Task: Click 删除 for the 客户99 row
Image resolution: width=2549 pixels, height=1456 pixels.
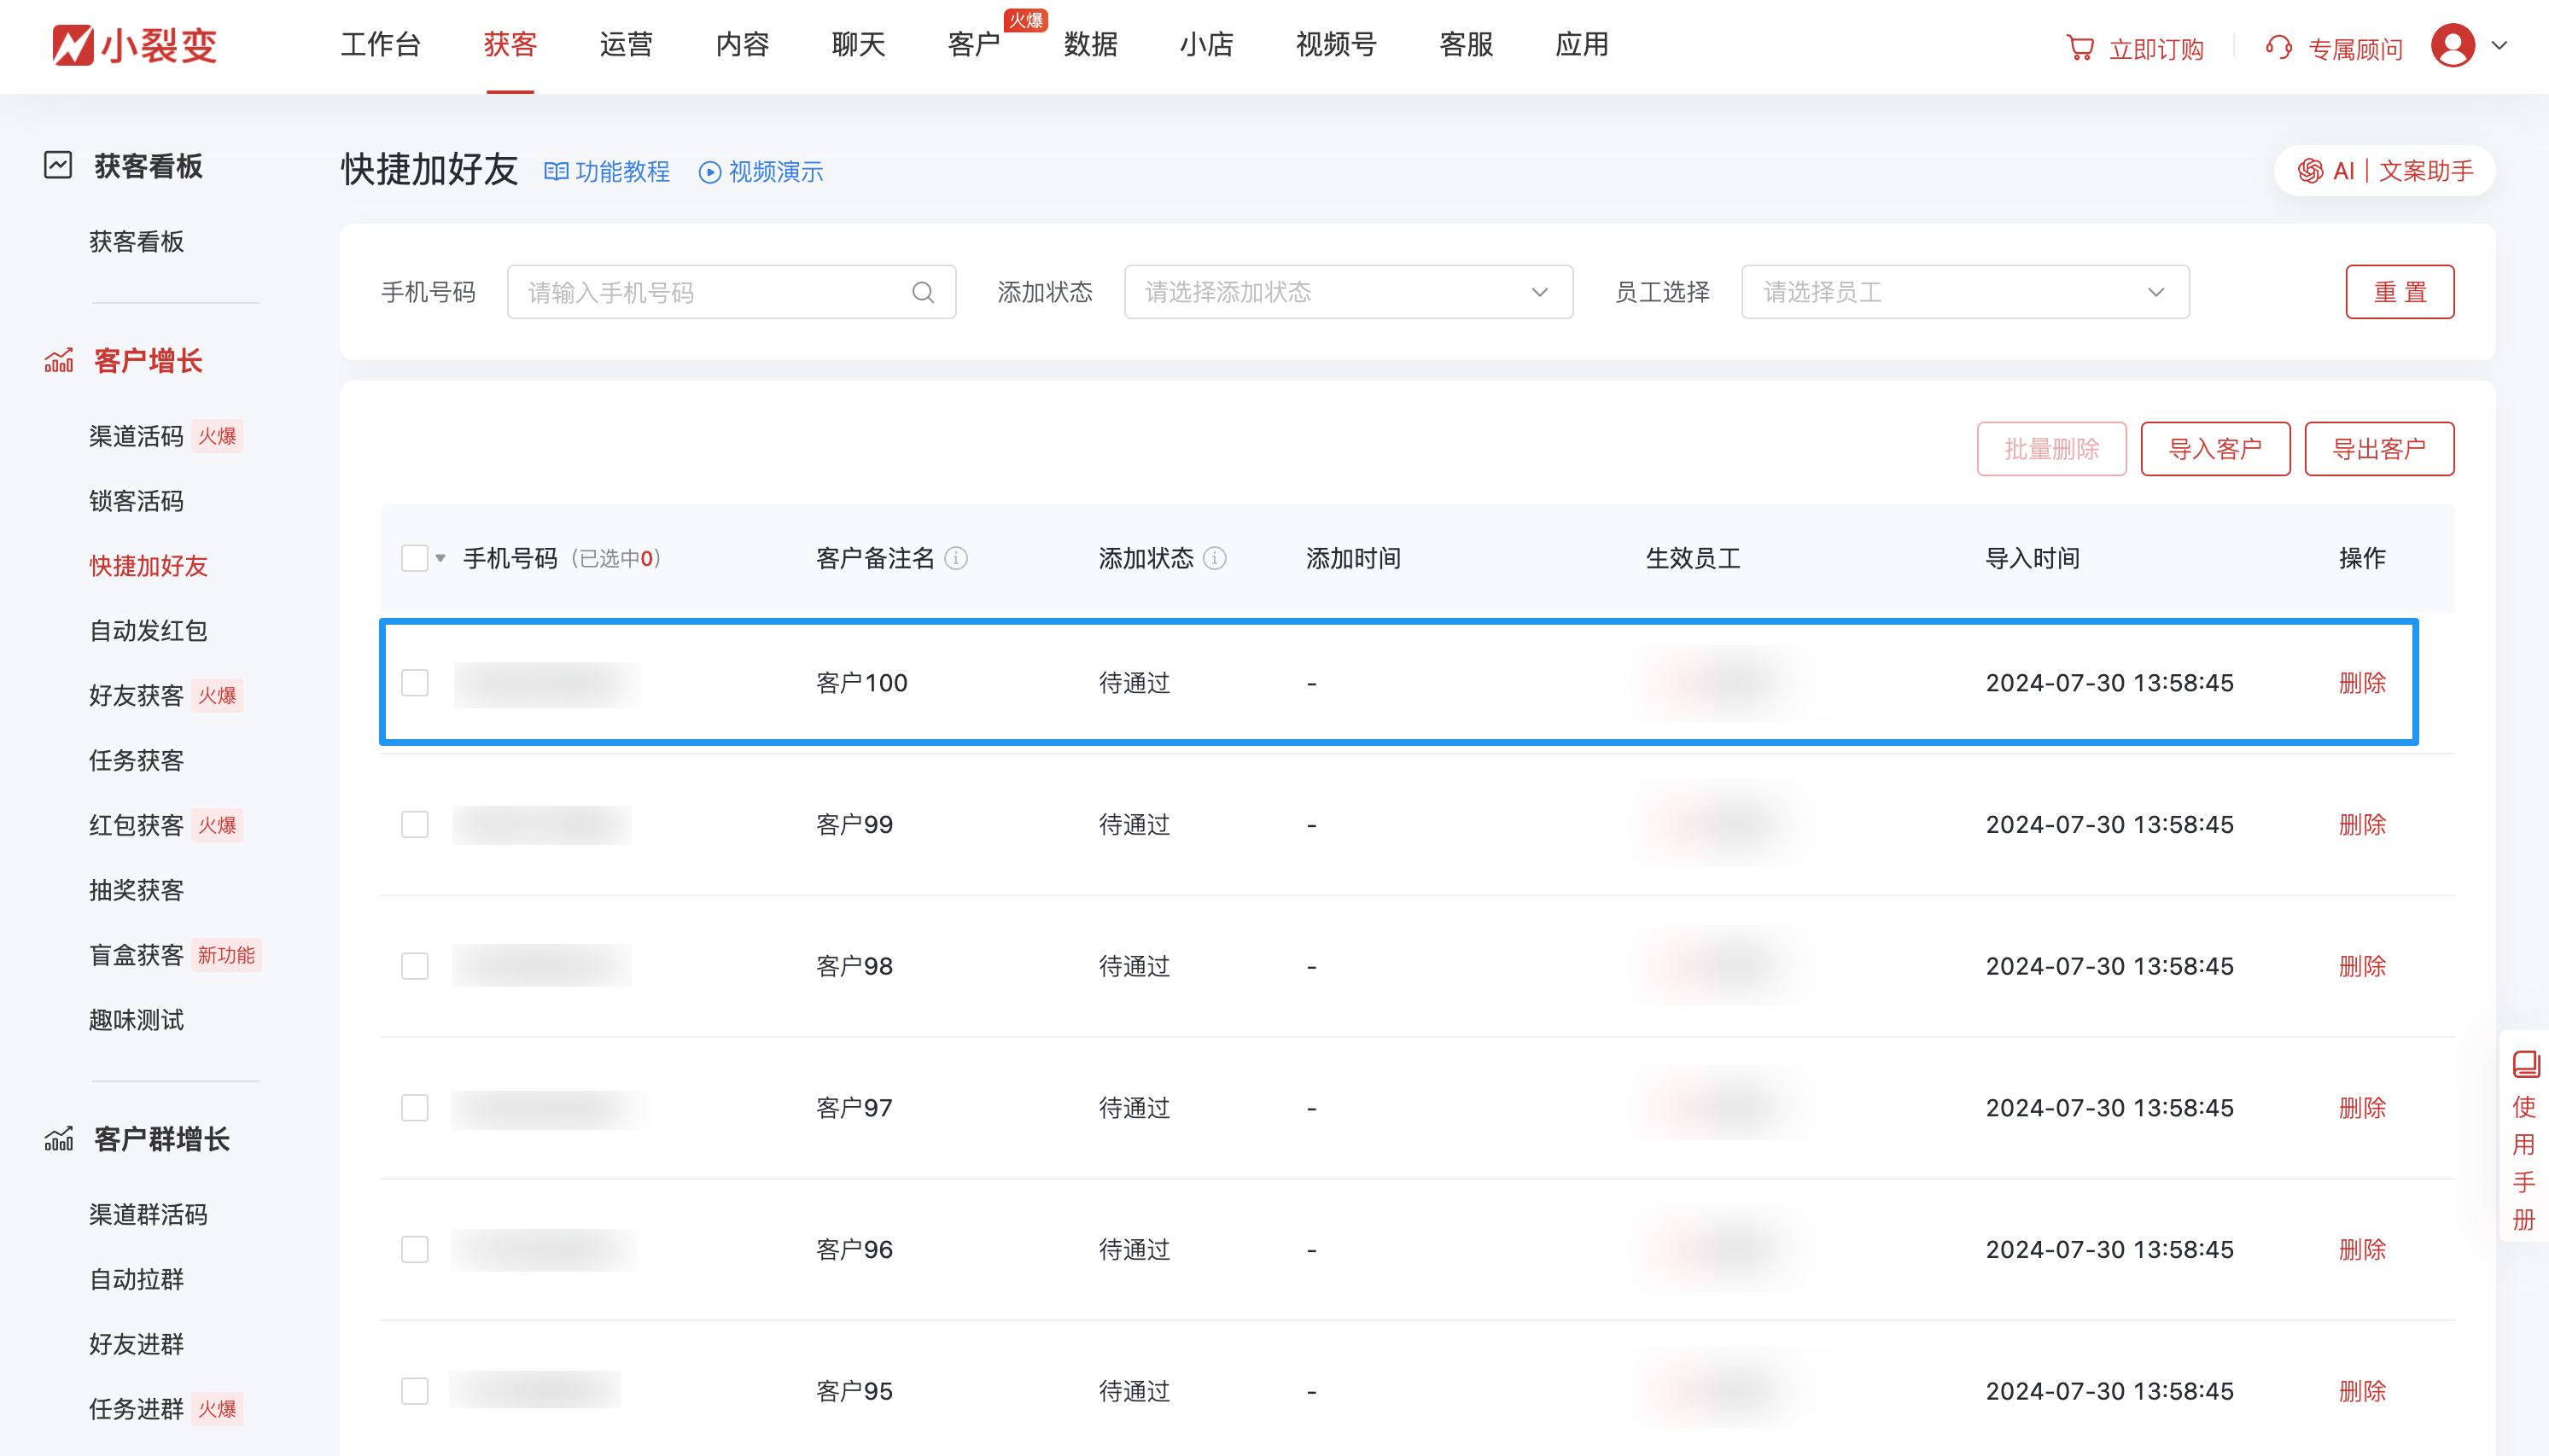Action: [x=2362, y=825]
